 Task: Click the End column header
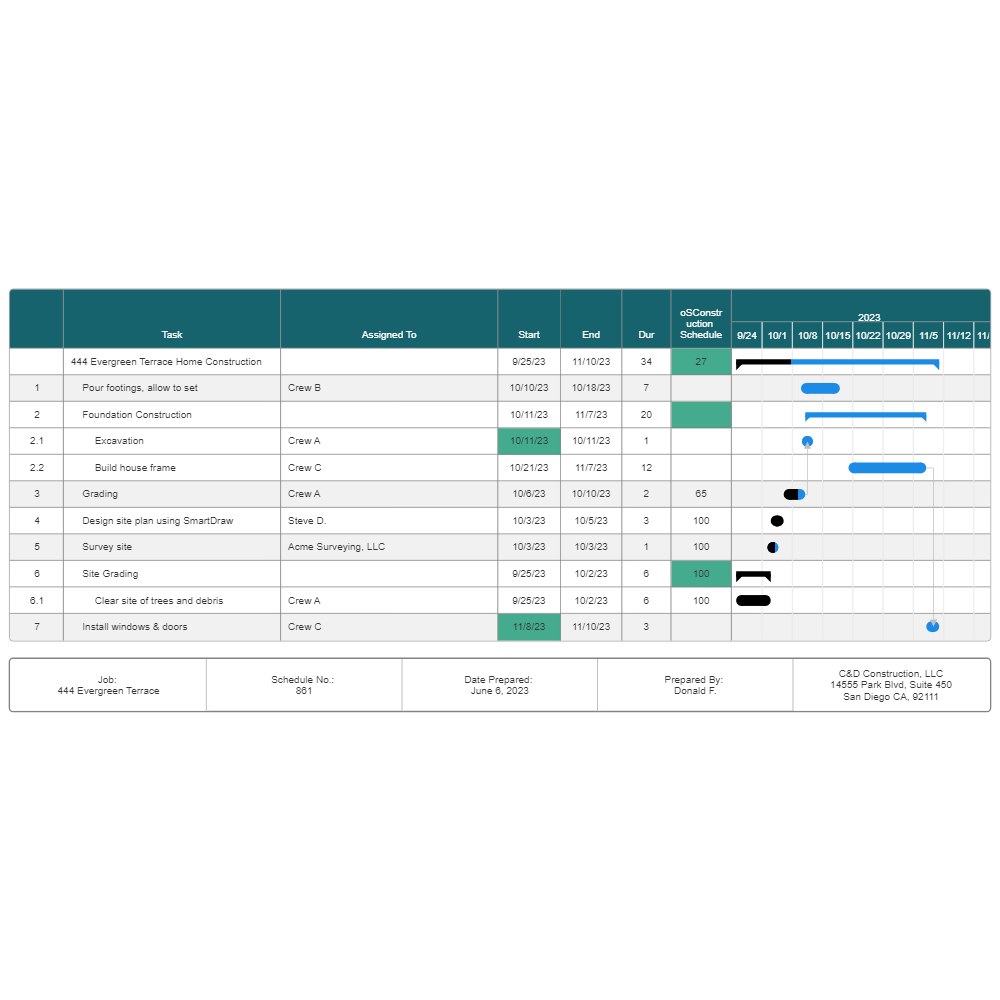[x=591, y=319]
